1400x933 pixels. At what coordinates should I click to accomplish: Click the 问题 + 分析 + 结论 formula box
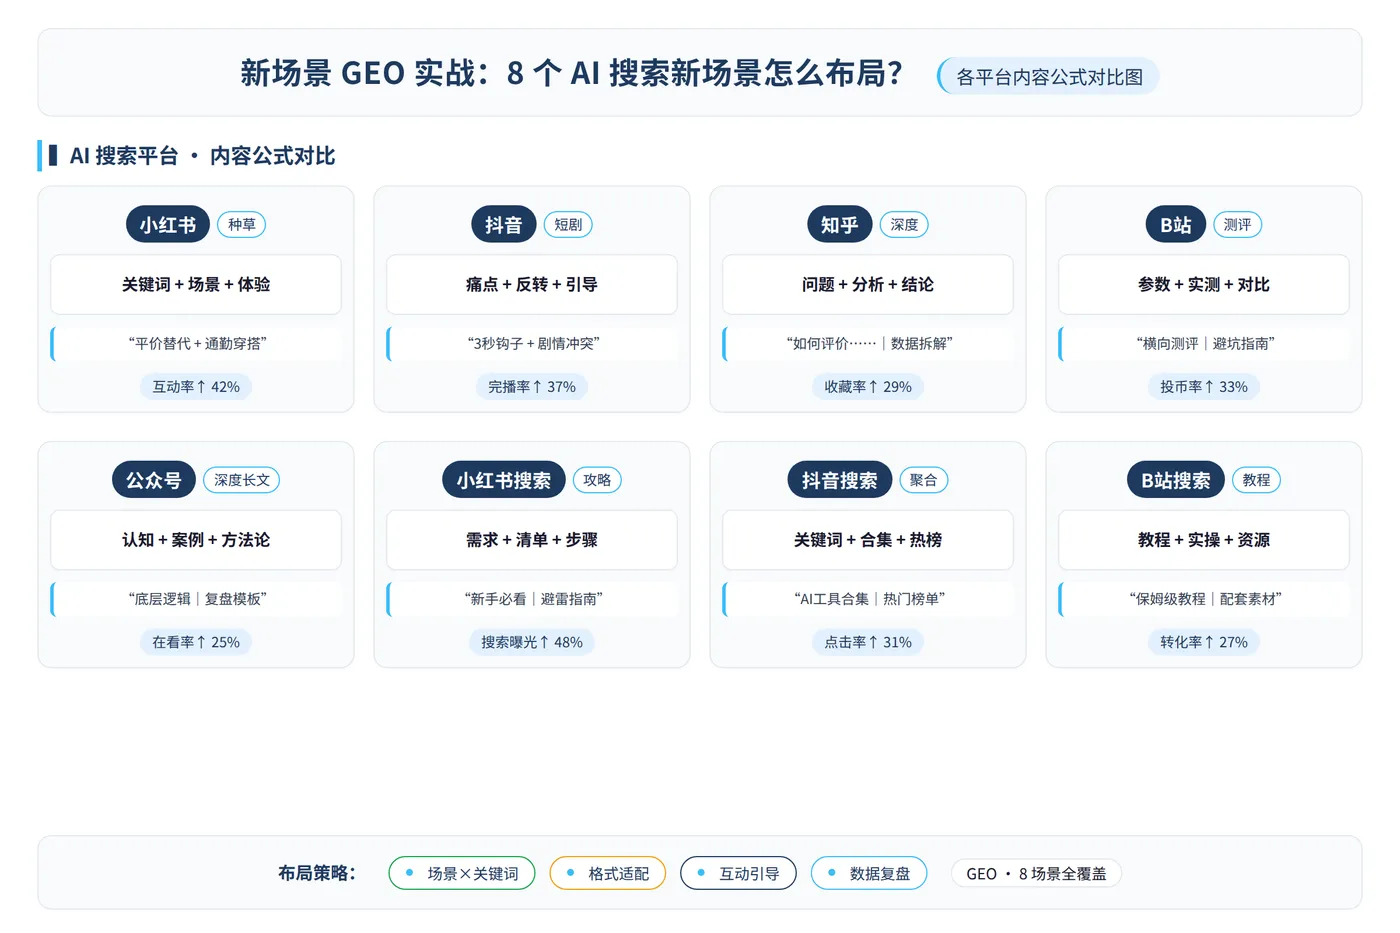click(868, 285)
